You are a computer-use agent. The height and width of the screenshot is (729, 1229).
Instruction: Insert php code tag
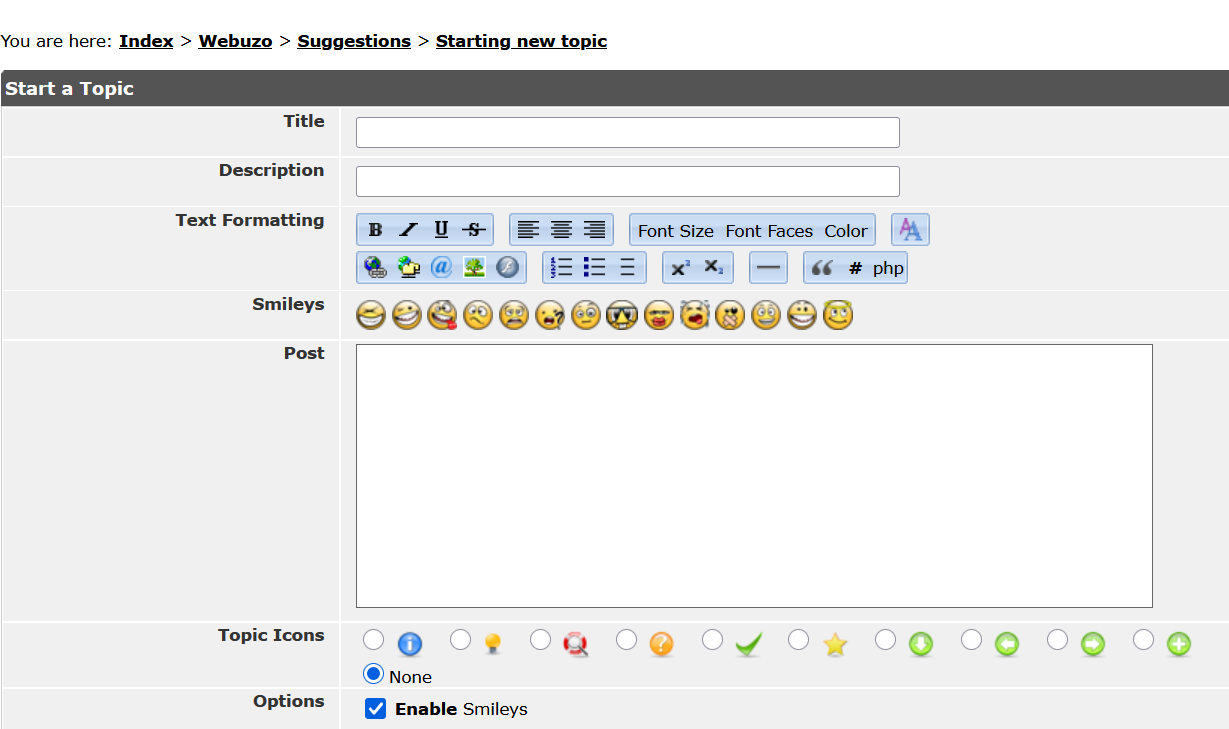click(x=888, y=268)
